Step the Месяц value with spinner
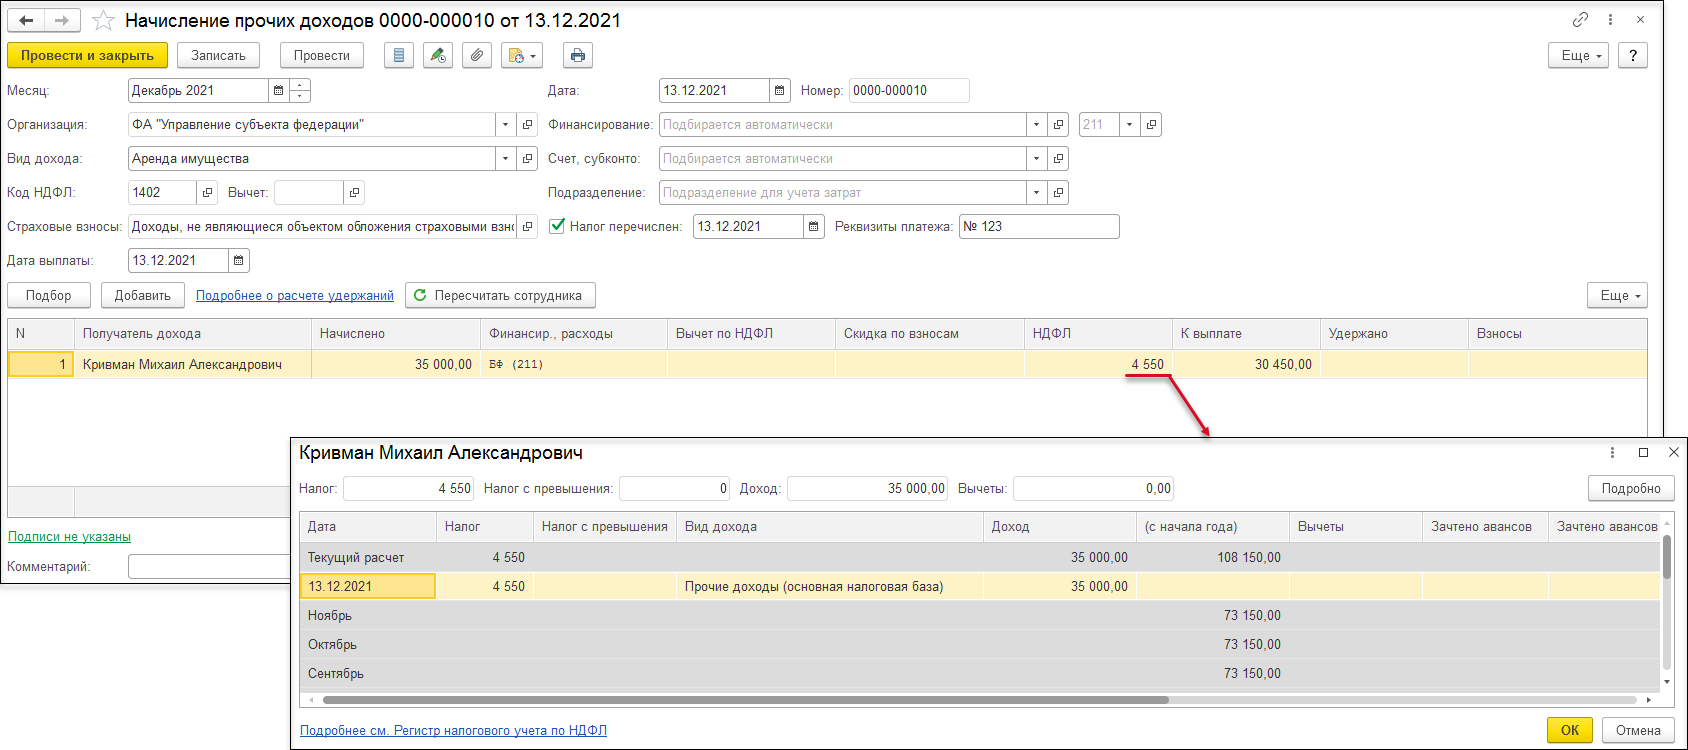The image size is (1688, 750). click(300, 91)
